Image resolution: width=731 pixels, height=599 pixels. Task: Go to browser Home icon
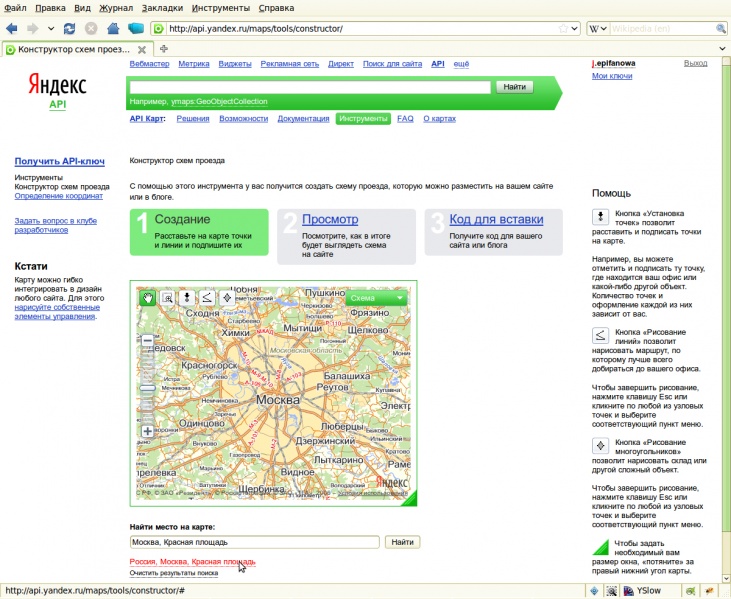[113, 29]
